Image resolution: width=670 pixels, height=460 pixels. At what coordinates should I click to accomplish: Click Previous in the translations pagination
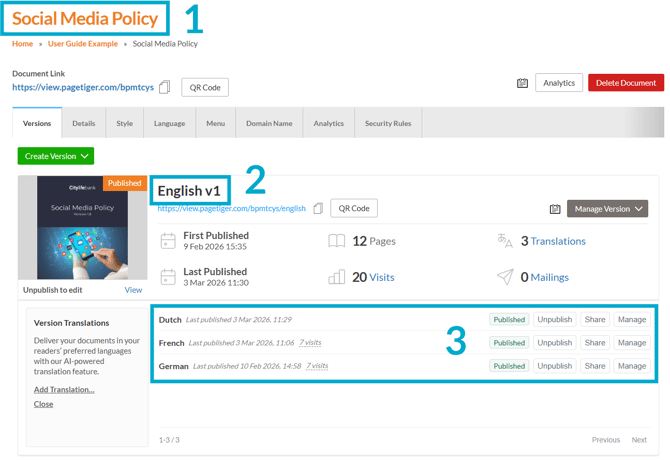click(x=605, y=439)
